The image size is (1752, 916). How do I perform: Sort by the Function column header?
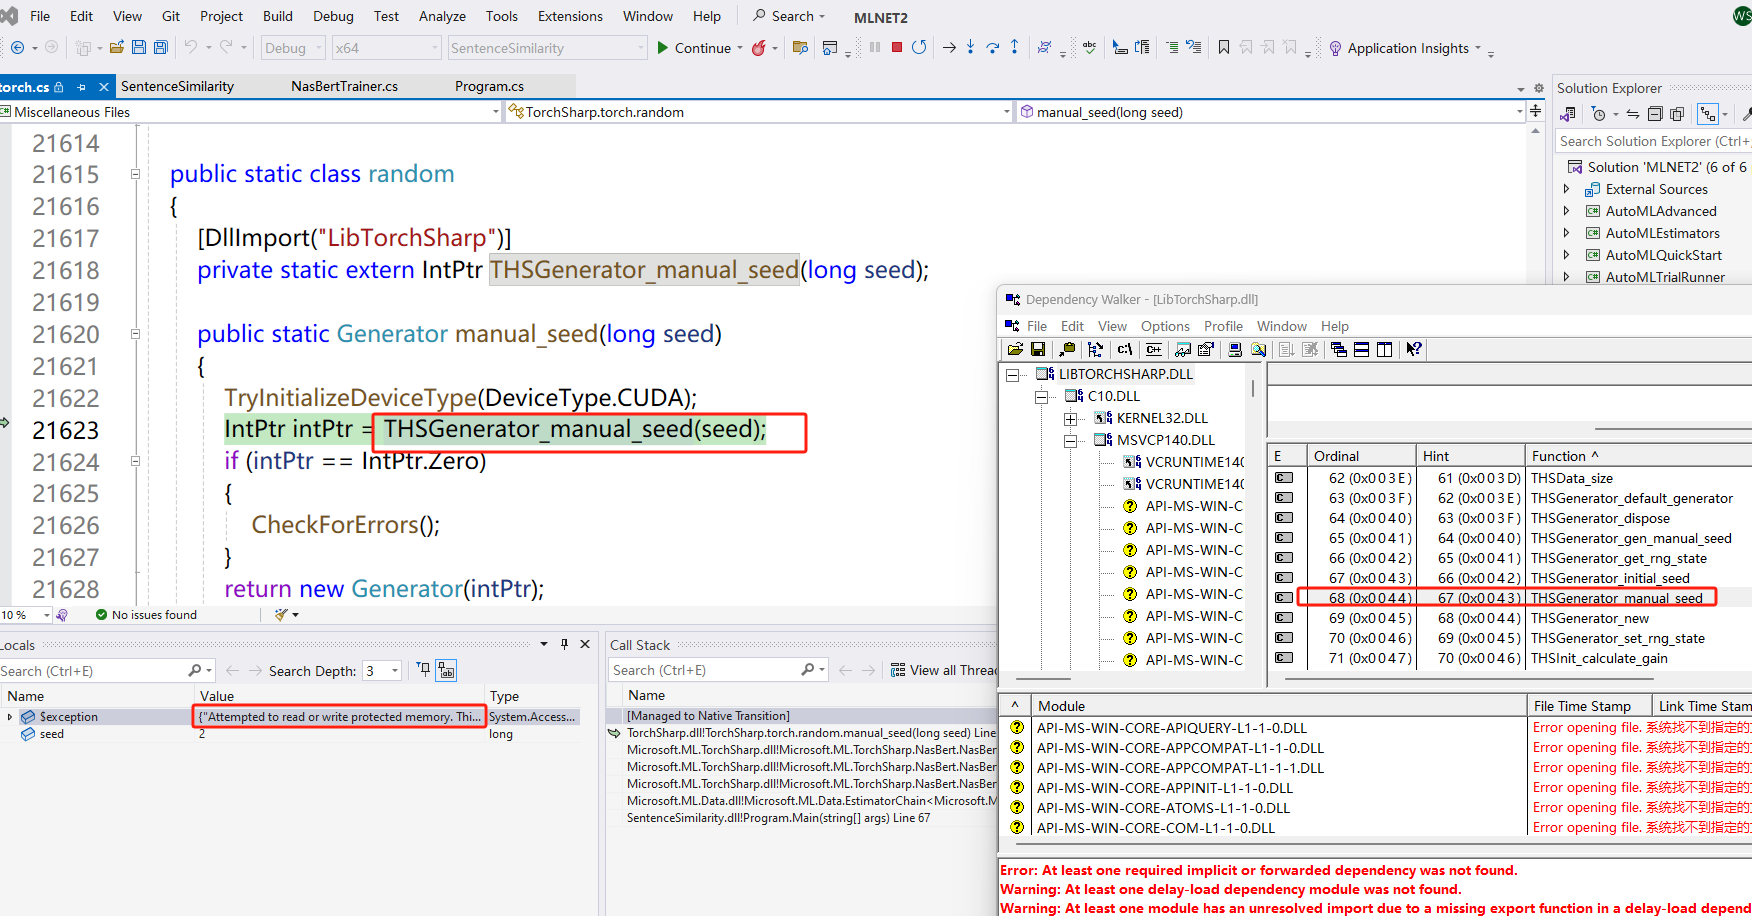[1639, 456]
